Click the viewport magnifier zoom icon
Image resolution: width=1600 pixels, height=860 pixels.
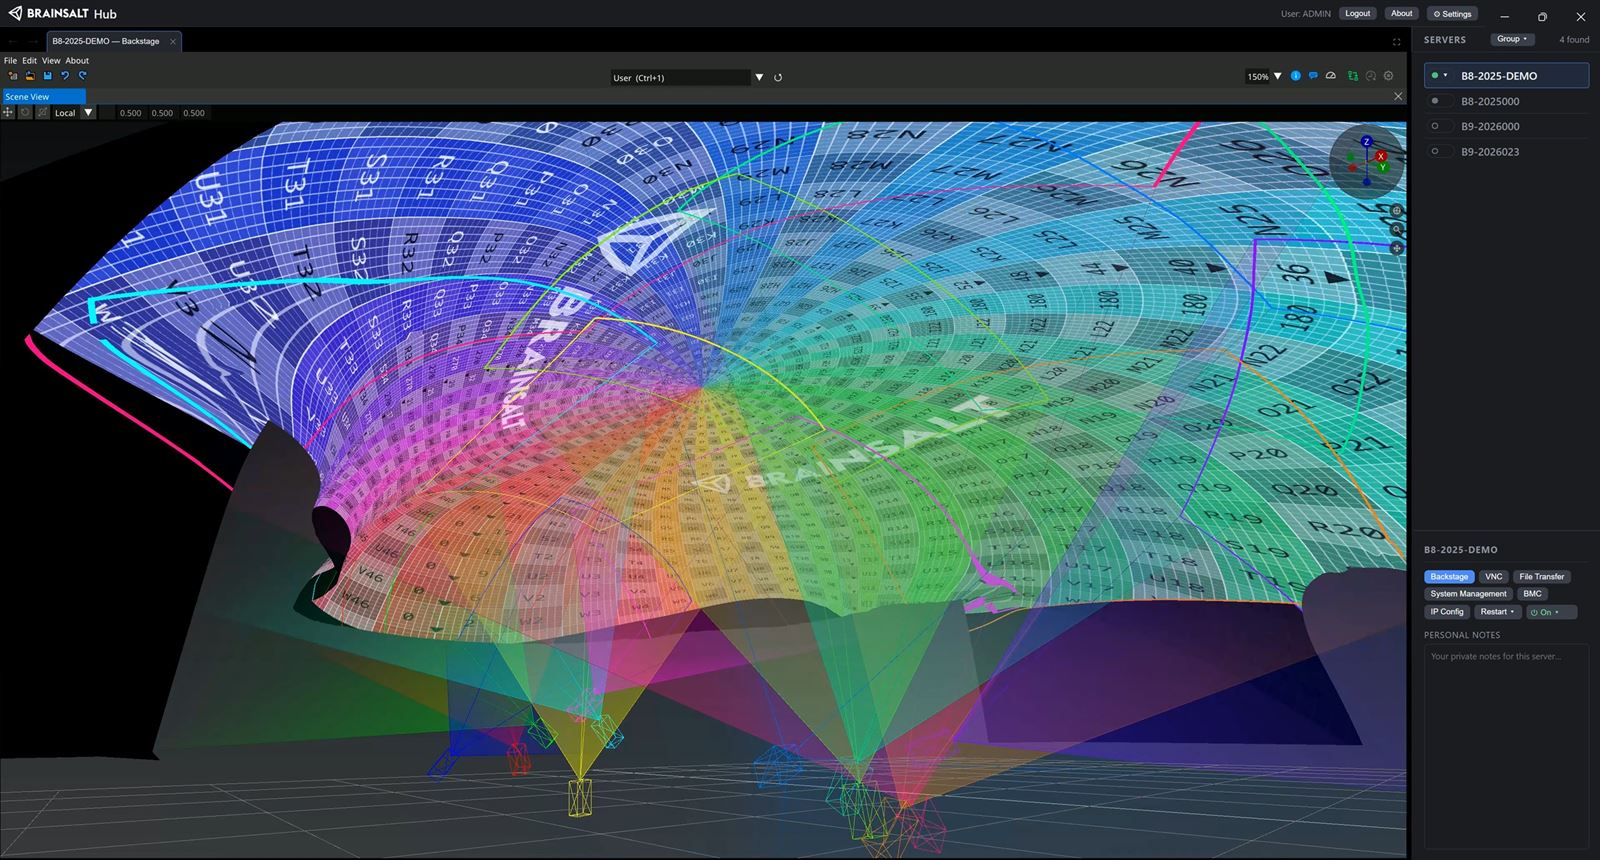tap(1397, 229)
